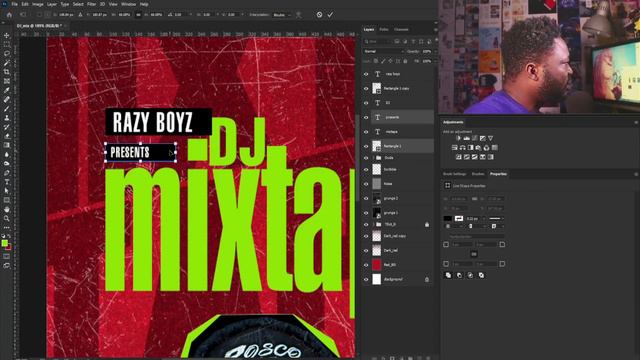Add an Invert adjustment

coord(458,157)
